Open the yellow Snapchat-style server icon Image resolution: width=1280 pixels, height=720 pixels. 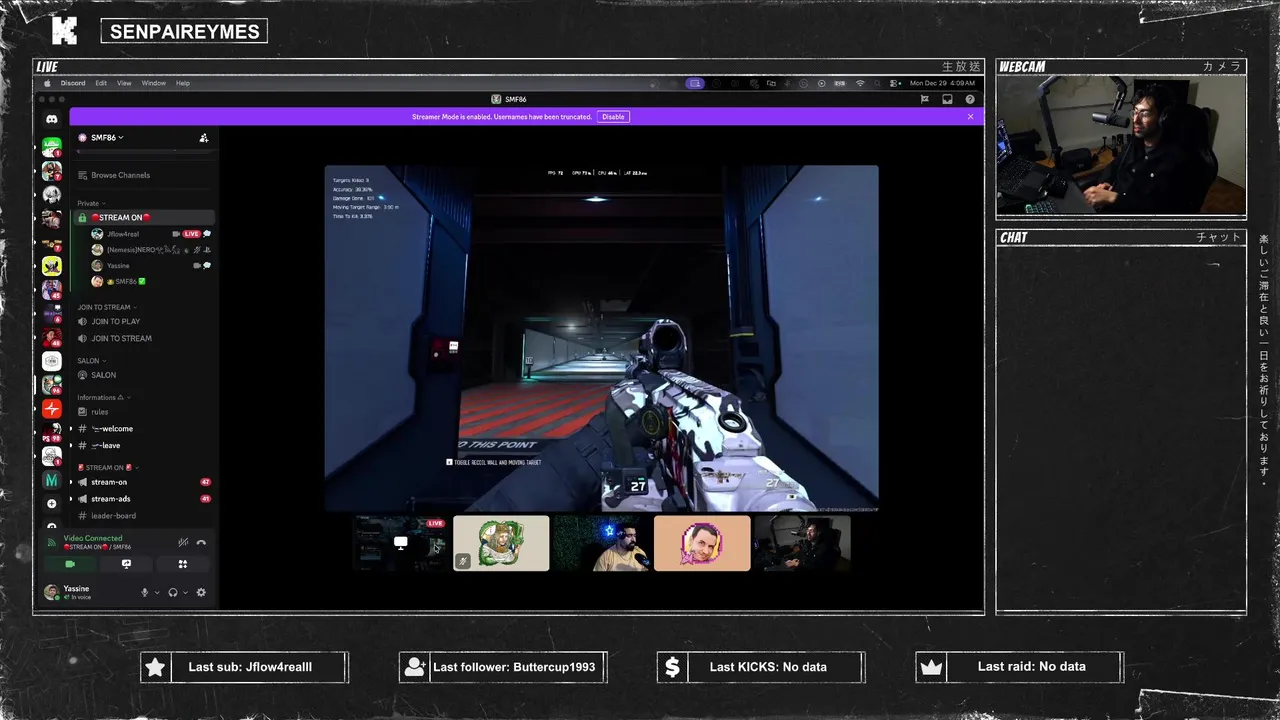[52, 266]
